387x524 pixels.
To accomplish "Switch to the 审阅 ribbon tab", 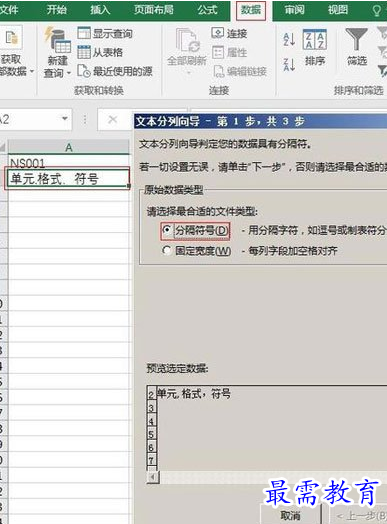I will pos(294,10).
